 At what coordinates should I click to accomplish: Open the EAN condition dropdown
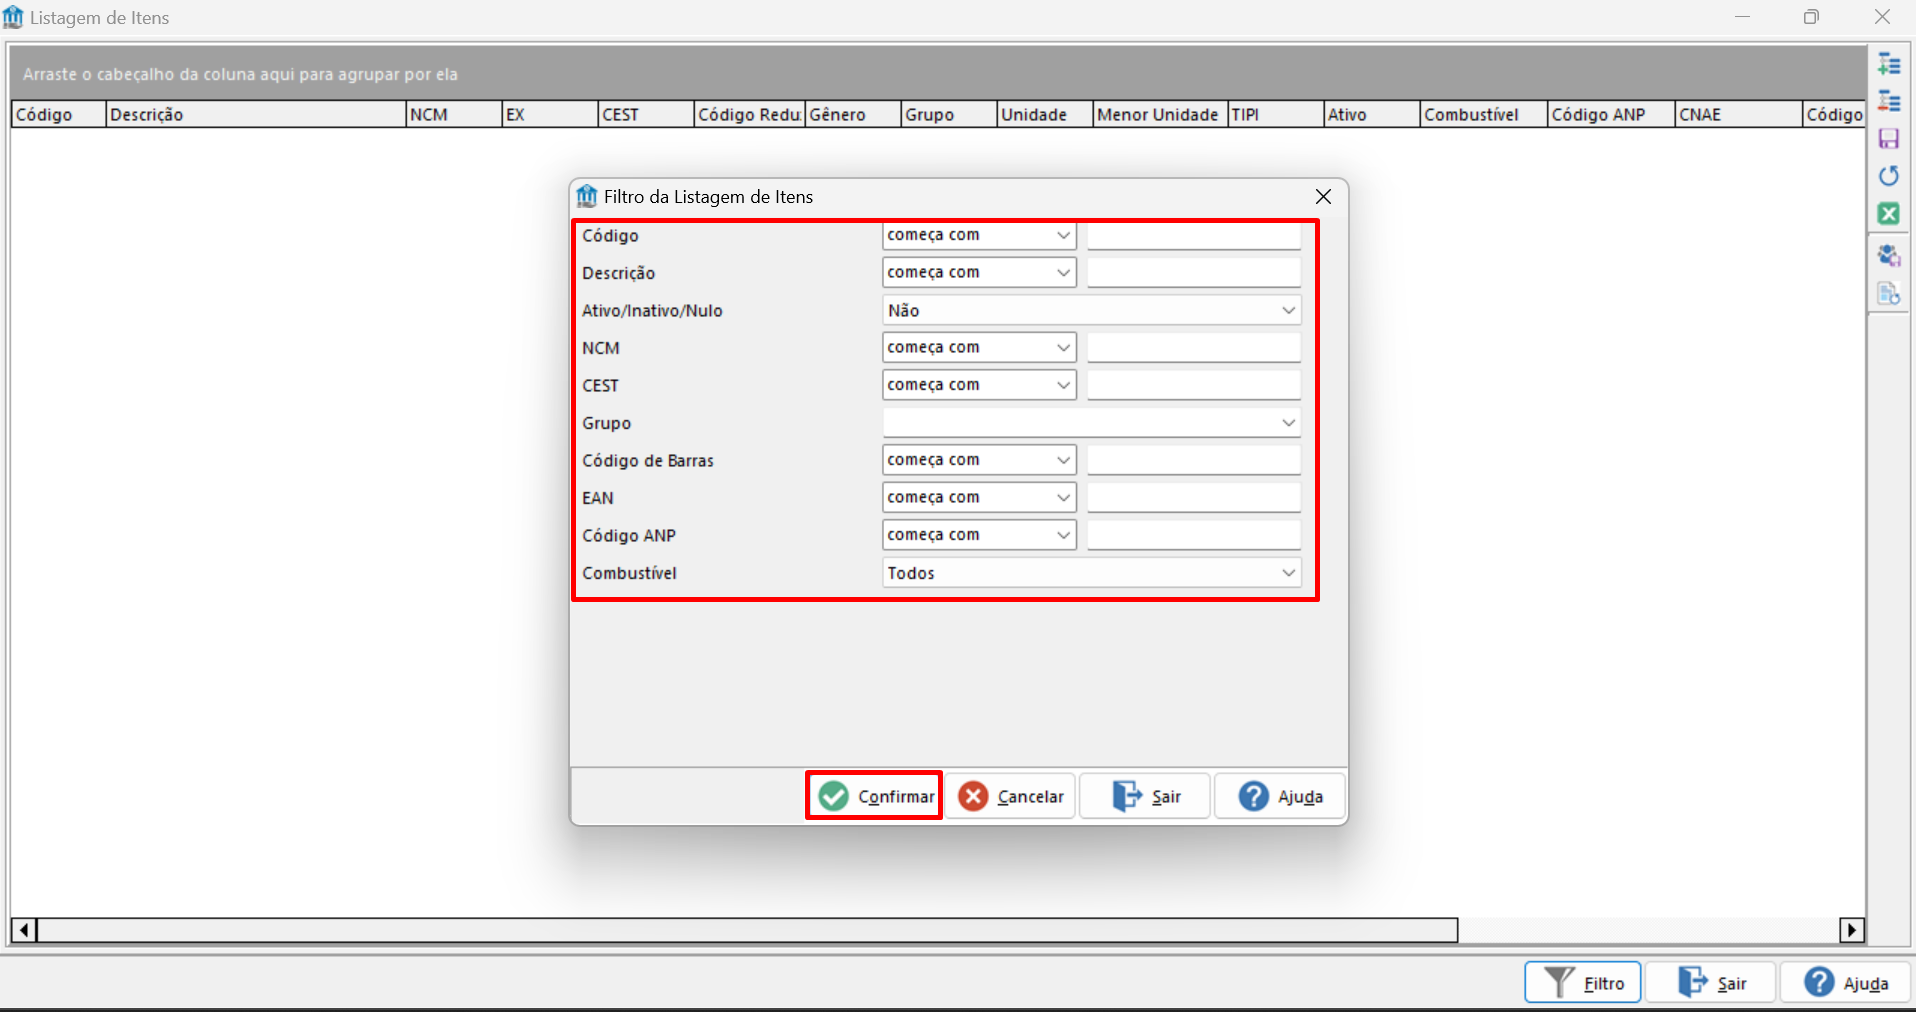[979, 497]
